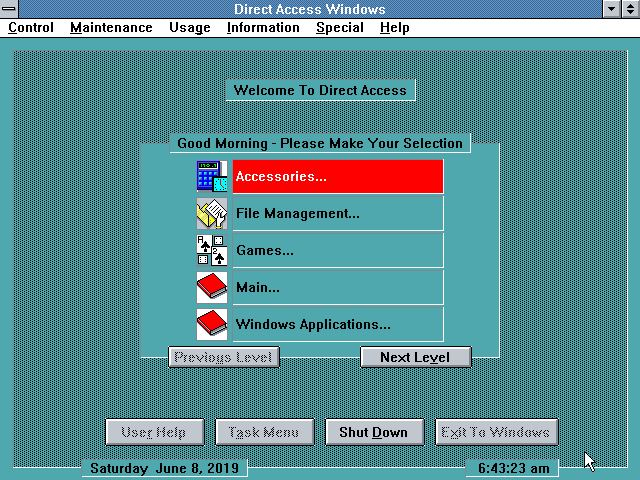Select the Windows Applications... entry
This screenshot has width=640, height=480.
click(338, 324)
